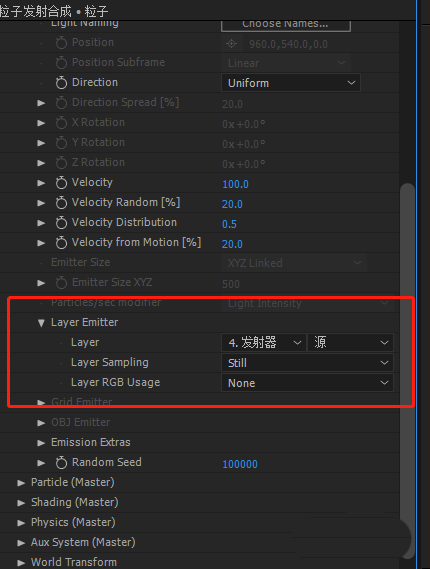This screenshot has height=569, width=430.
Task: Expand the Emitter Size XYZ property
Action: pyautogui.click(x=41, y=283)
